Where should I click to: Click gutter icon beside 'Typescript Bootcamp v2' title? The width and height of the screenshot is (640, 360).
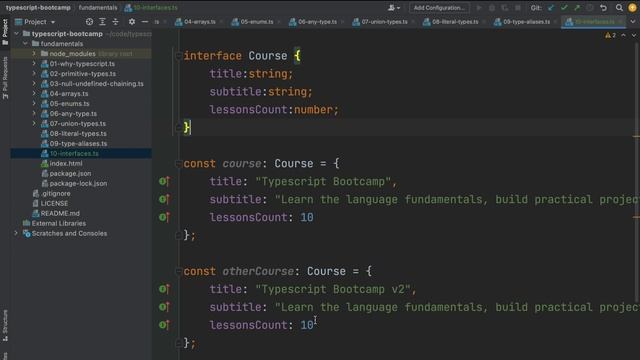pos(164,289)
